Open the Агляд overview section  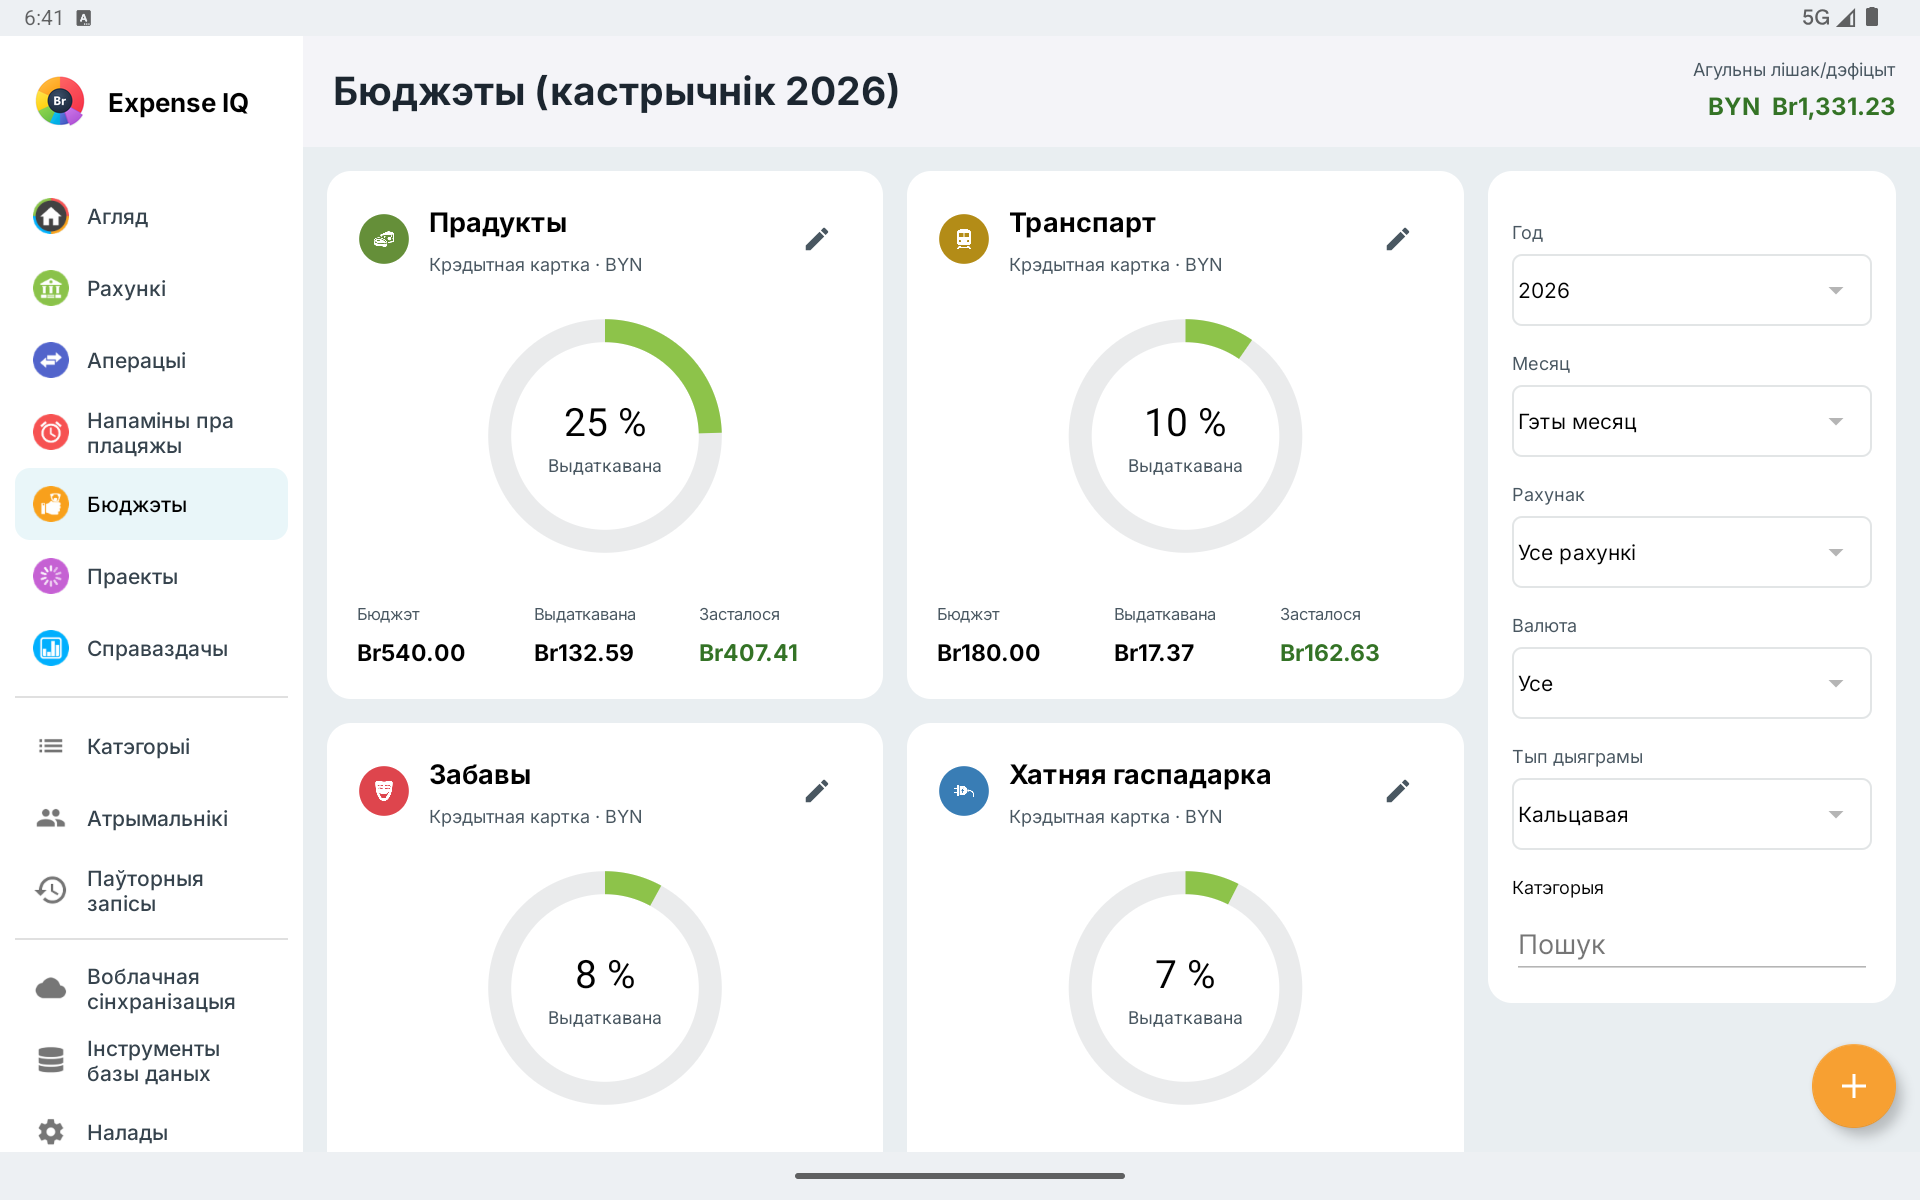pos(151,216)
